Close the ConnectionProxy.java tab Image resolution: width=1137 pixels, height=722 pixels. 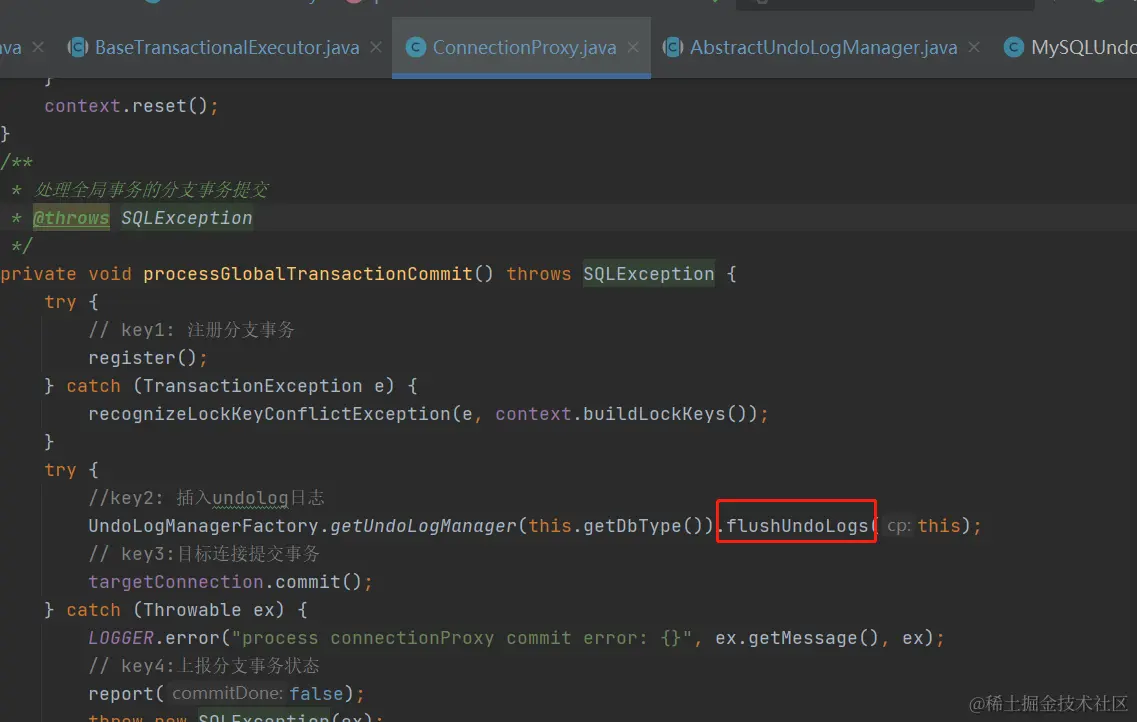tap(633, 47)
